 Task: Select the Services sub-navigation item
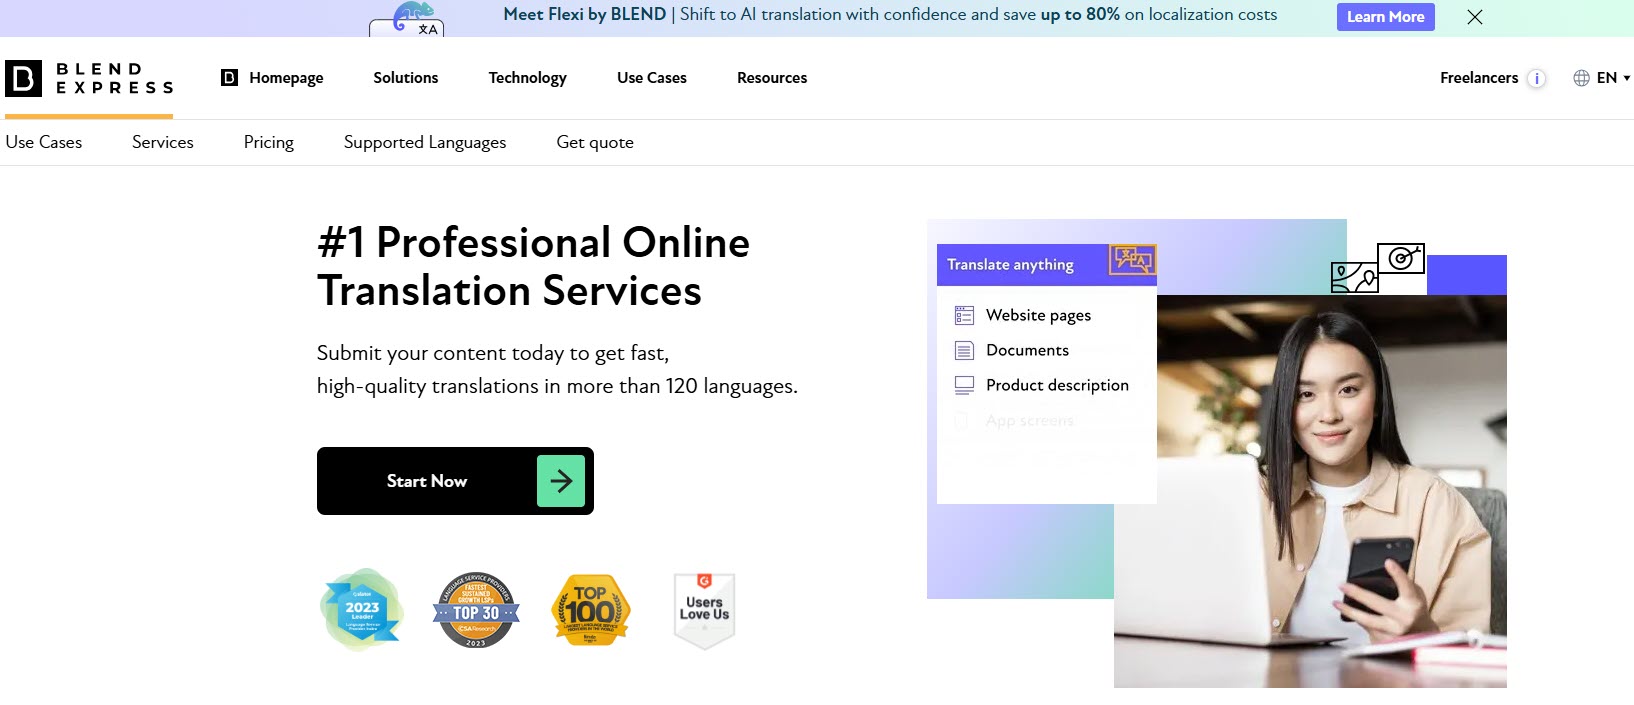(163, 142)
